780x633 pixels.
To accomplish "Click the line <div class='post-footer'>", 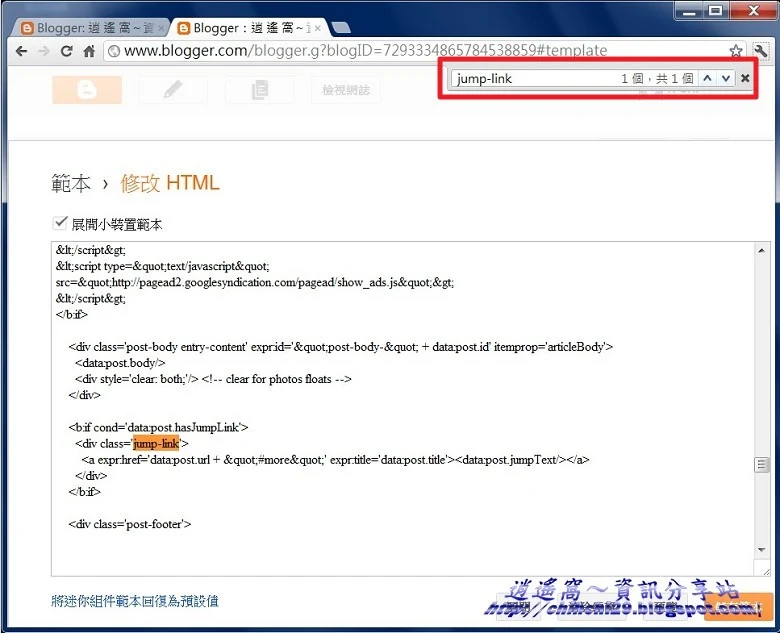I will (x=130, y=524).
